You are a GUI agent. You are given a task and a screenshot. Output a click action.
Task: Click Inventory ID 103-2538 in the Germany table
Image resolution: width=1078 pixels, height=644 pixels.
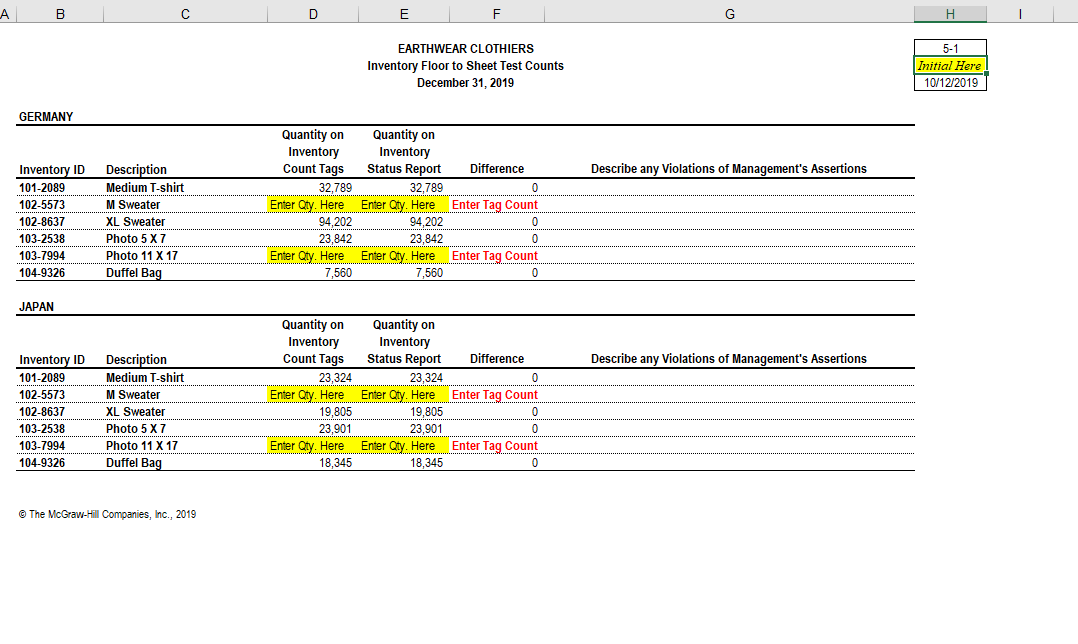coord(42,239)
